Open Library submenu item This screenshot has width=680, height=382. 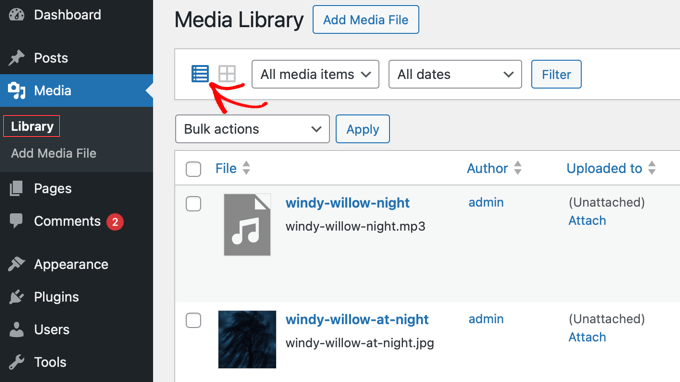[x=32, y=126]
